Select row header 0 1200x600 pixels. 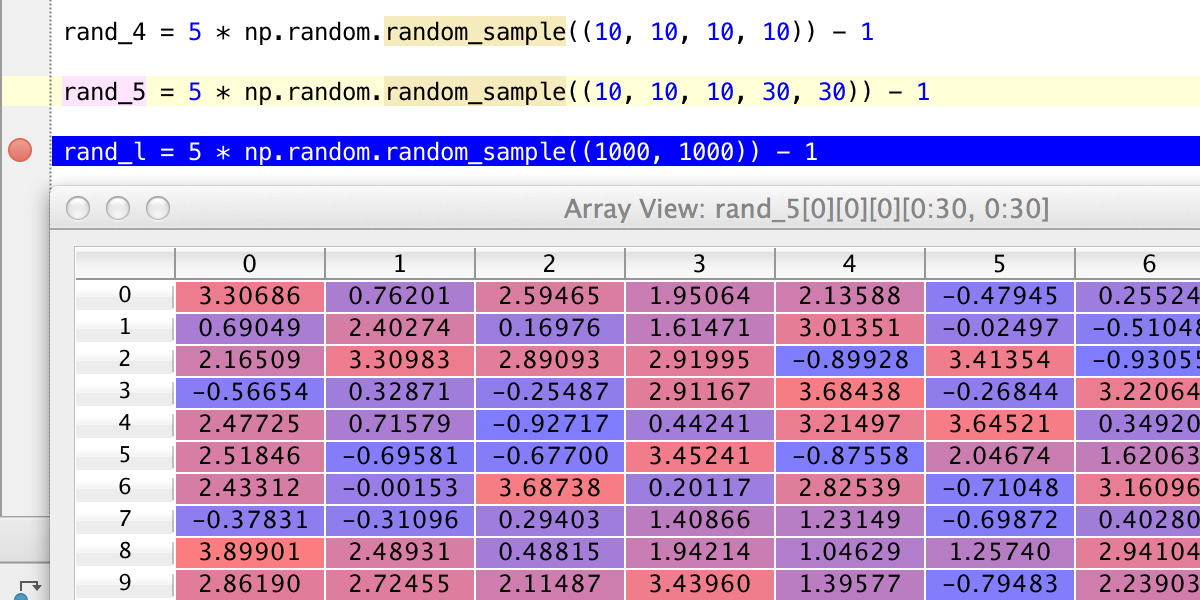[x=125, y=295]
